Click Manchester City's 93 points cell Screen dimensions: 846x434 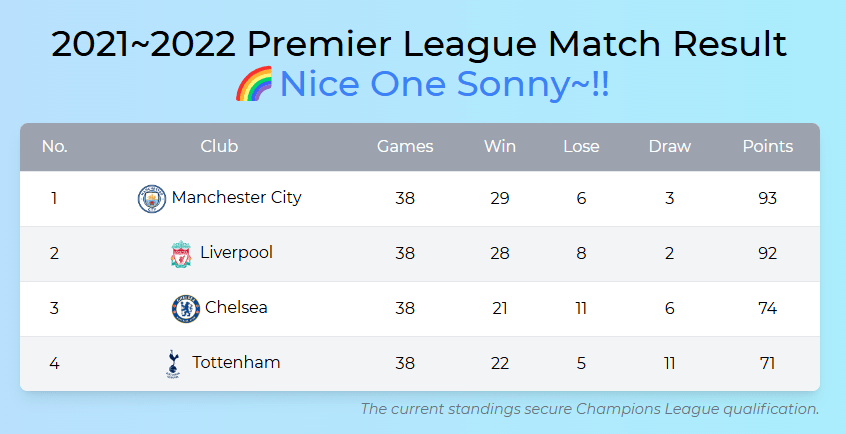click(767, 198)
